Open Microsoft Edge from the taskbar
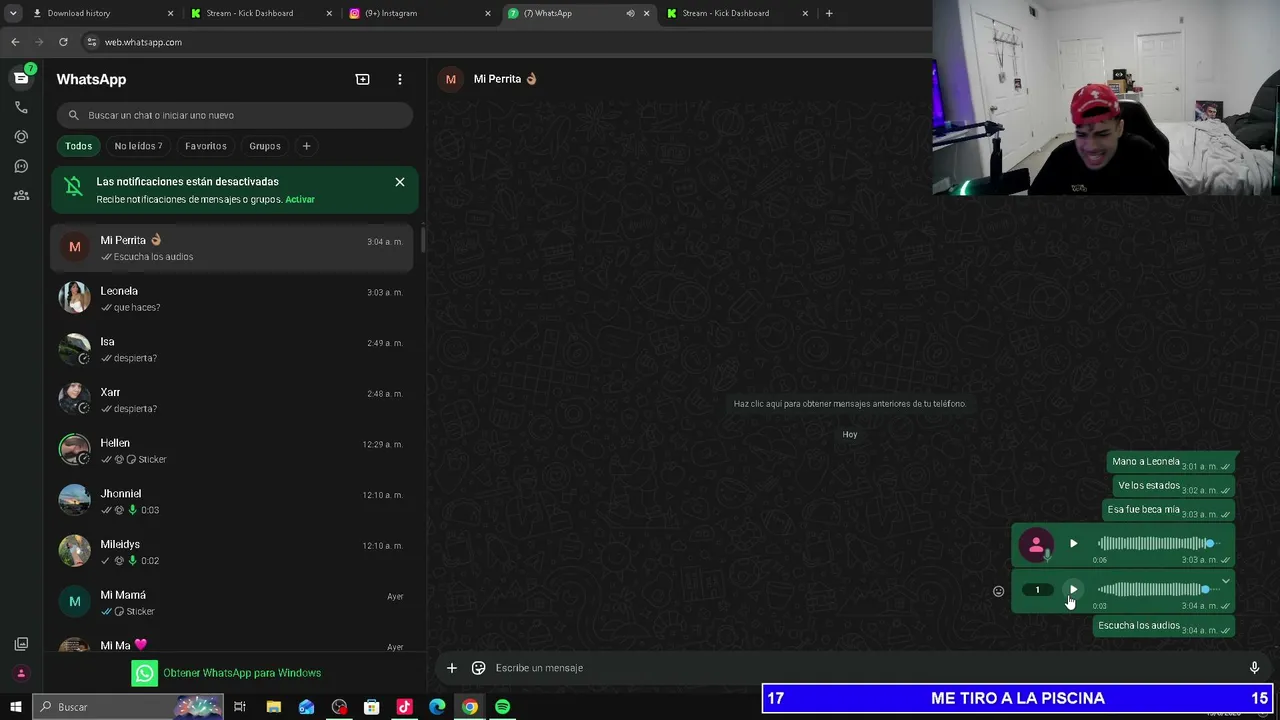 click(x=437, y=707)
